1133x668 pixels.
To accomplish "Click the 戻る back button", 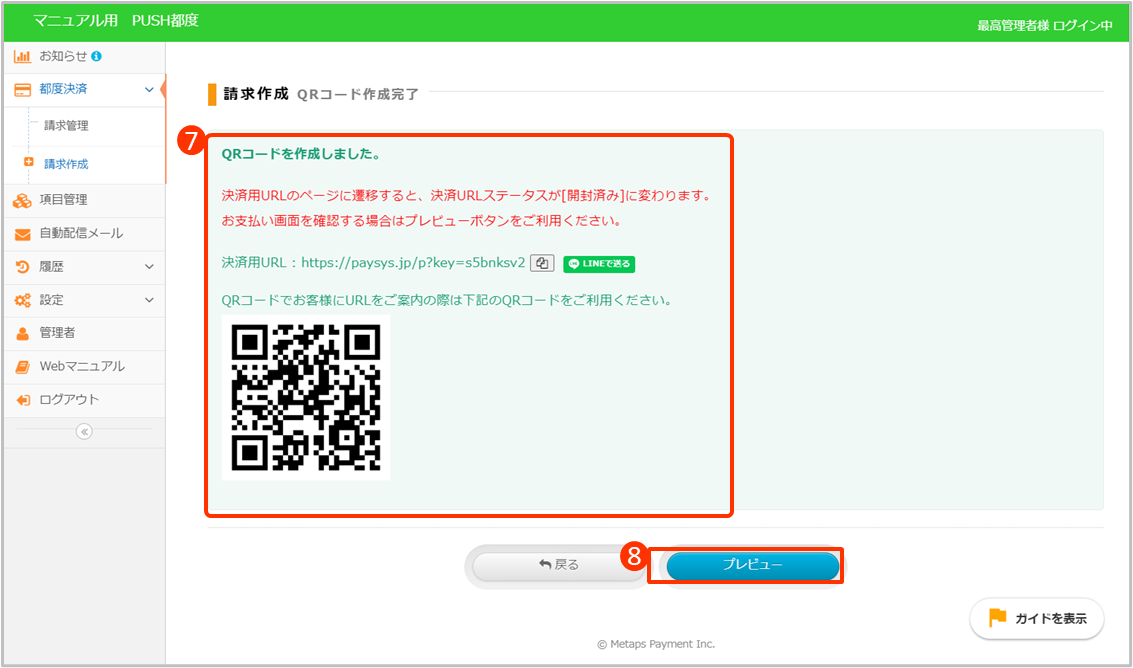I will coord(559,565).
